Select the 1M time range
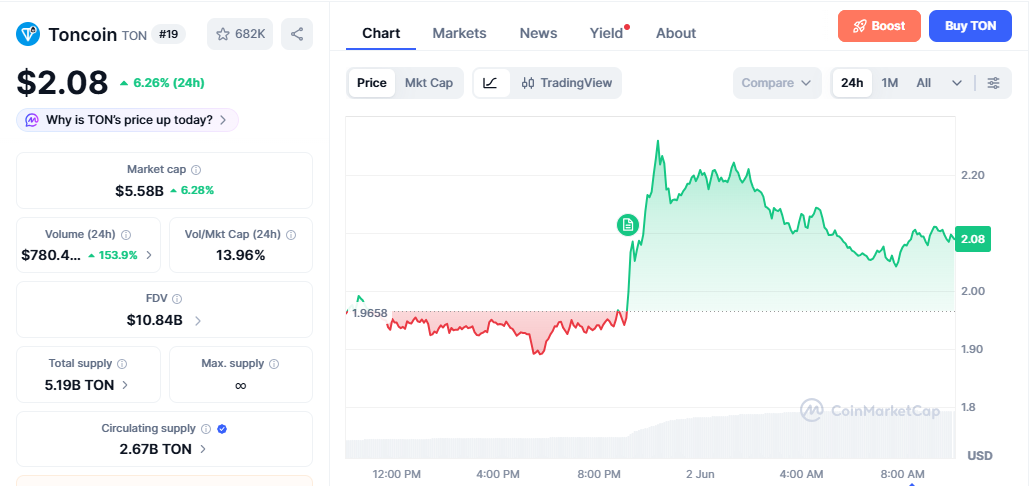 pyautogui.click(x=890, y=83)
